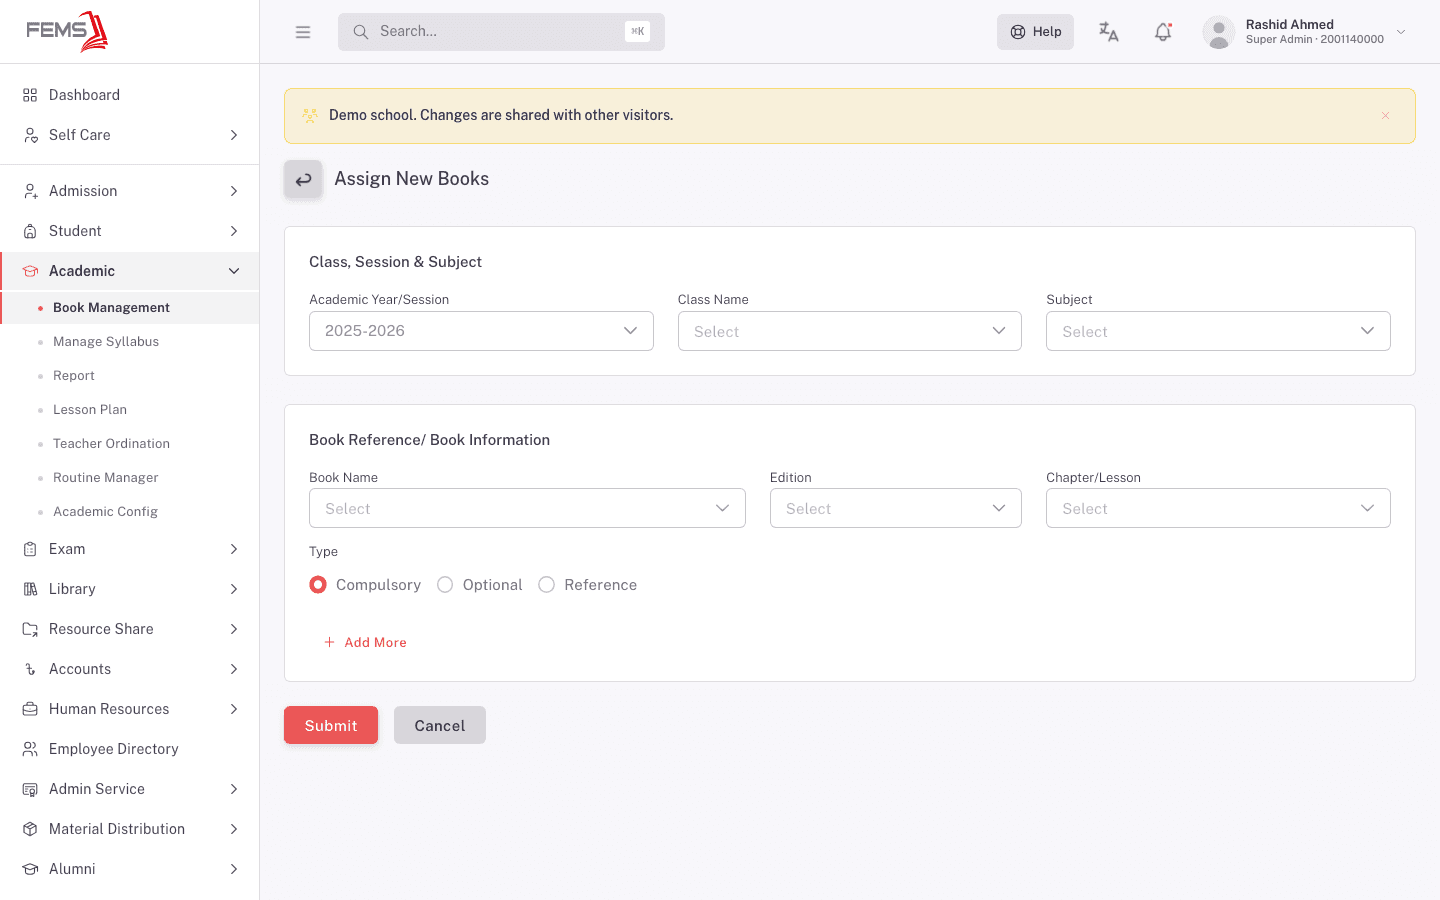Click the search magnifier icon
This screenshot has width=1440, height=900.
[x=360, y=32]
